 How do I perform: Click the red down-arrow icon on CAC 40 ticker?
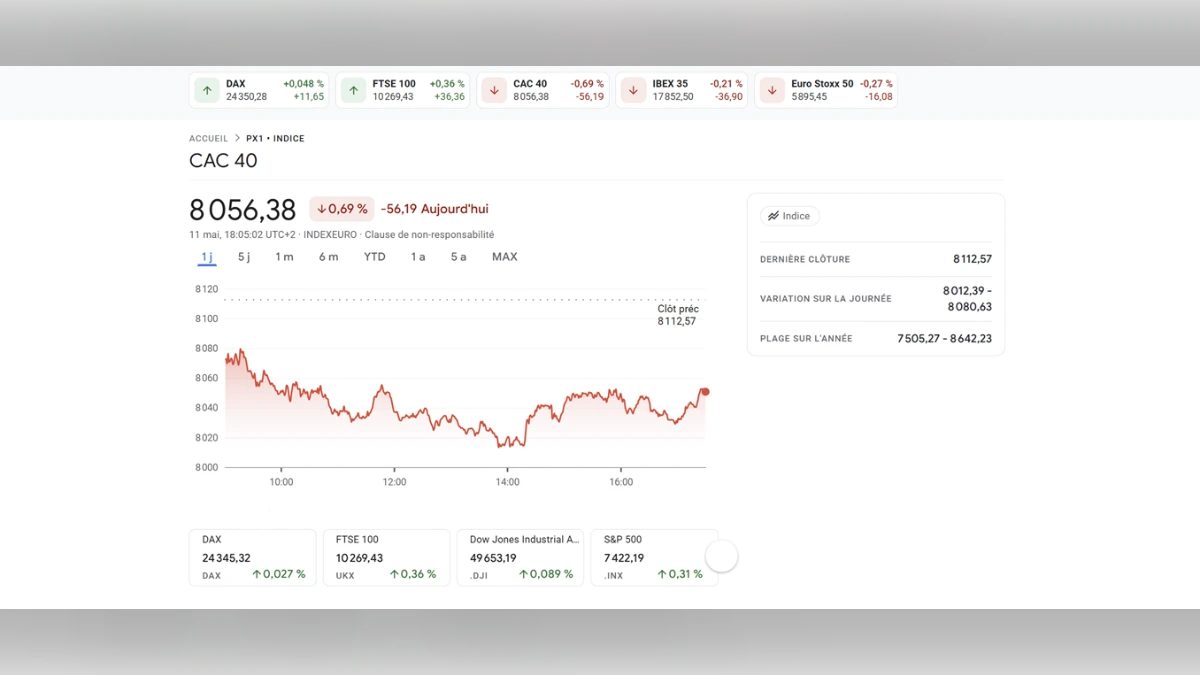(494, 90)
